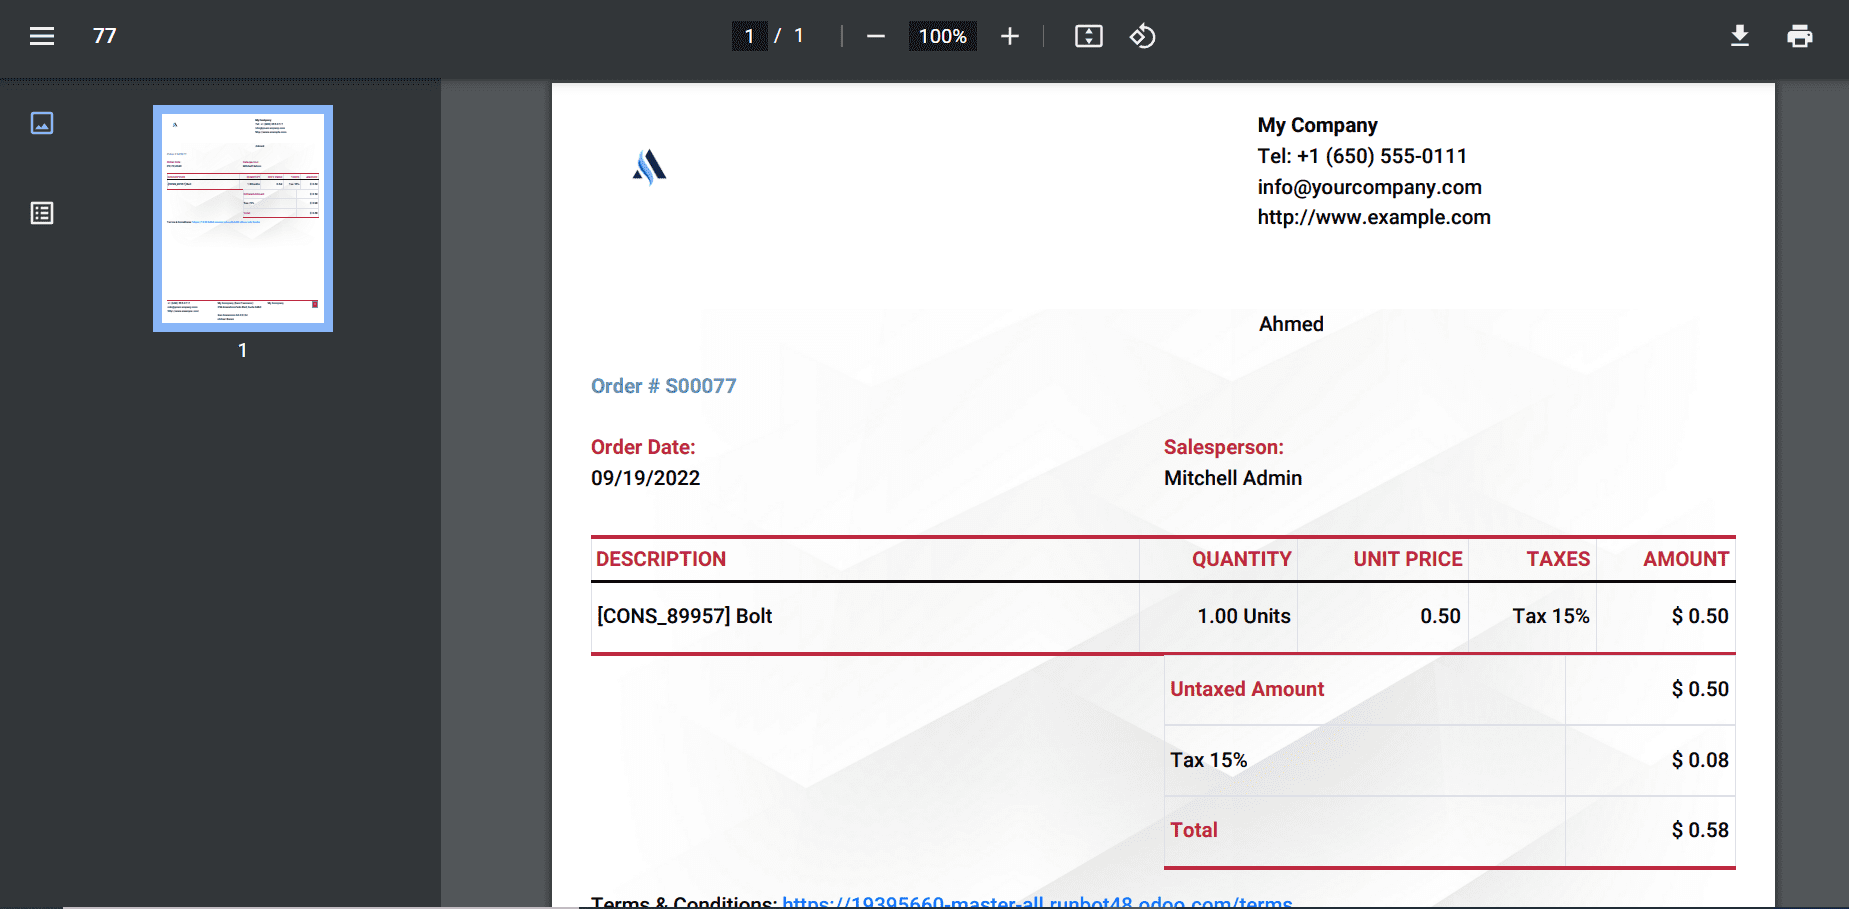Select the page 1 thumbnail
The width and height of the screenshot is (1849, 909).
click(243, 218)
